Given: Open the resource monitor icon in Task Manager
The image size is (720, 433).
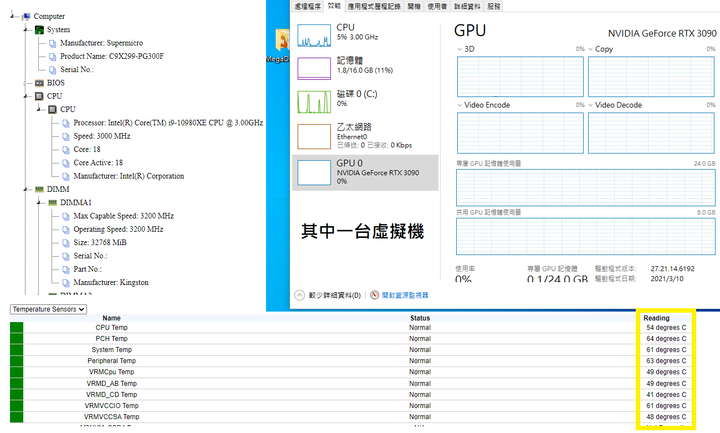Looking at the screenshot, I should pyautogui.click(x=375, y=295).
